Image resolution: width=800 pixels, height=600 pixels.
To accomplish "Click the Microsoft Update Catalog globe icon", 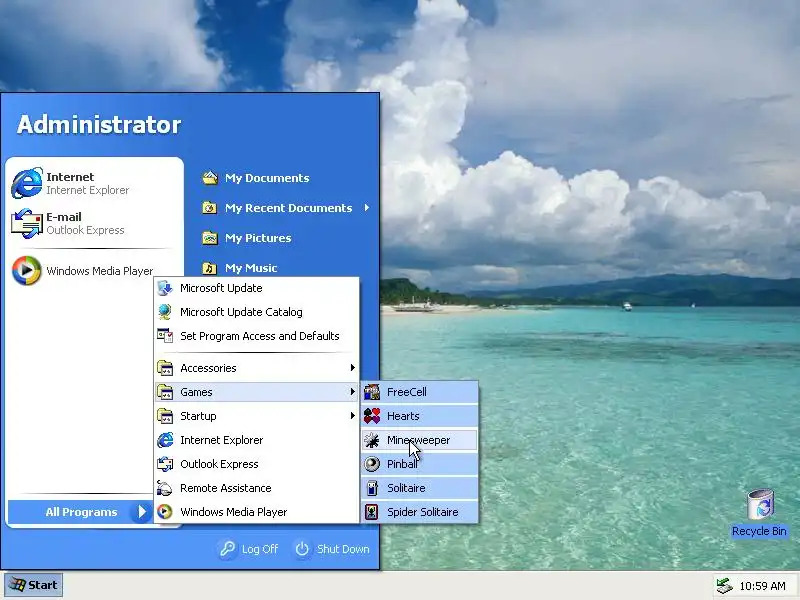I will (165, 312).
